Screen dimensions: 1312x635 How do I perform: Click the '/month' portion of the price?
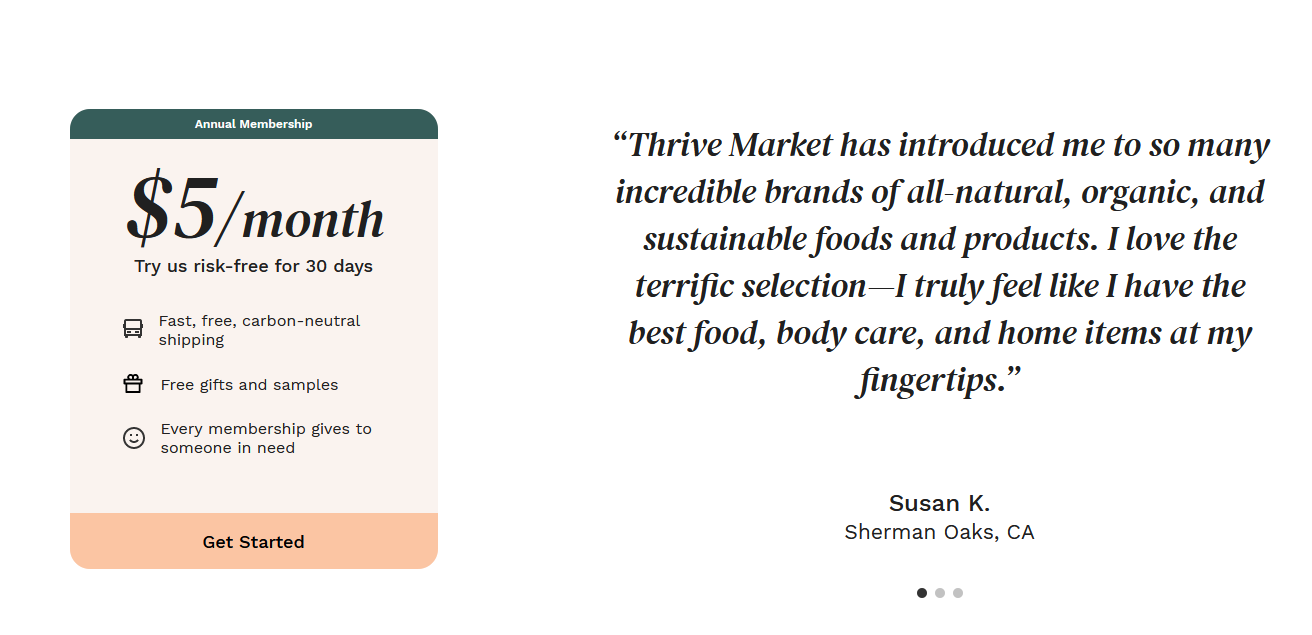[300, 216]
